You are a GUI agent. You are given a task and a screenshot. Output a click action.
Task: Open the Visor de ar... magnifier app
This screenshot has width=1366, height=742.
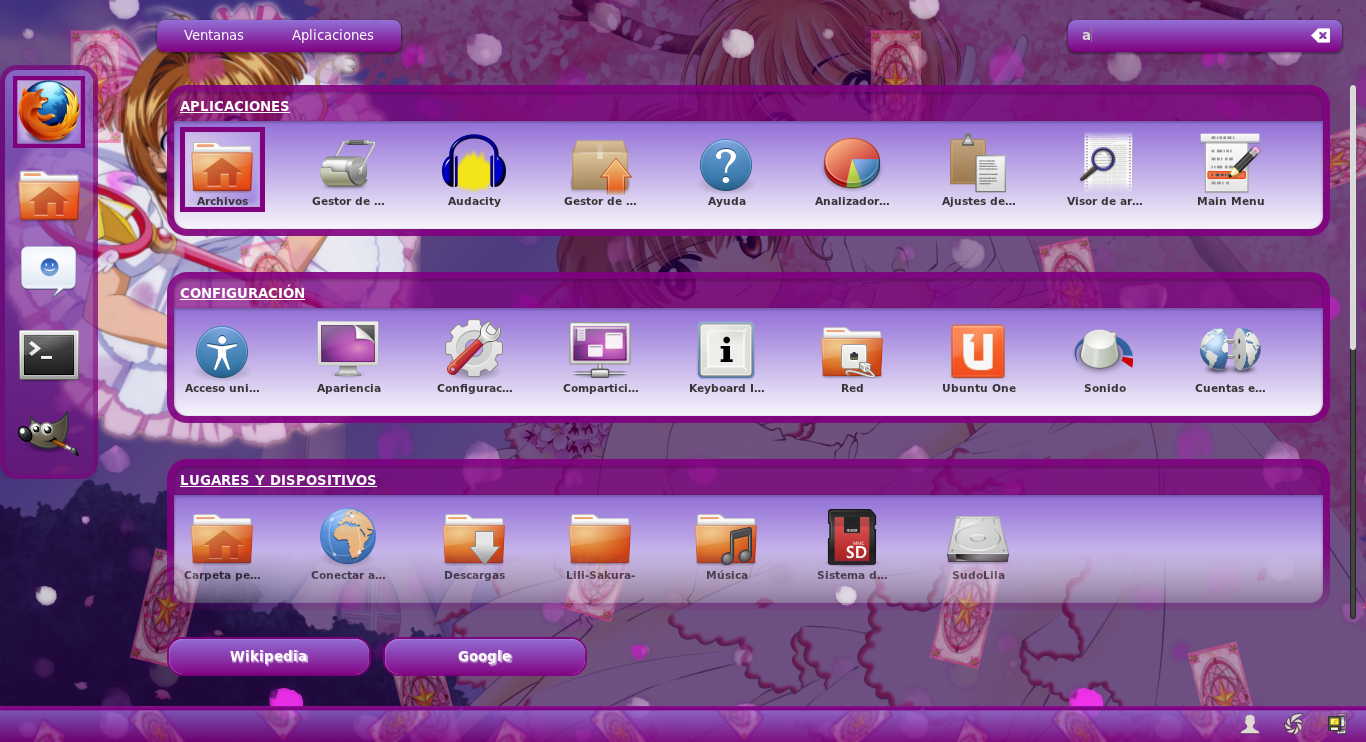(x=1104, y=170)
